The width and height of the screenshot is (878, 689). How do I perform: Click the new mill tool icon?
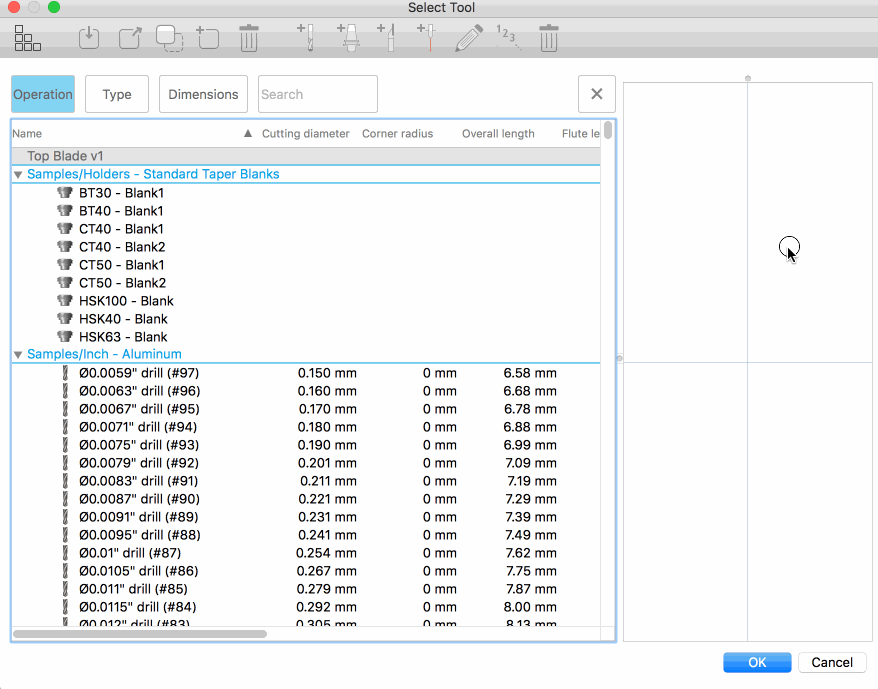(307, 38)
